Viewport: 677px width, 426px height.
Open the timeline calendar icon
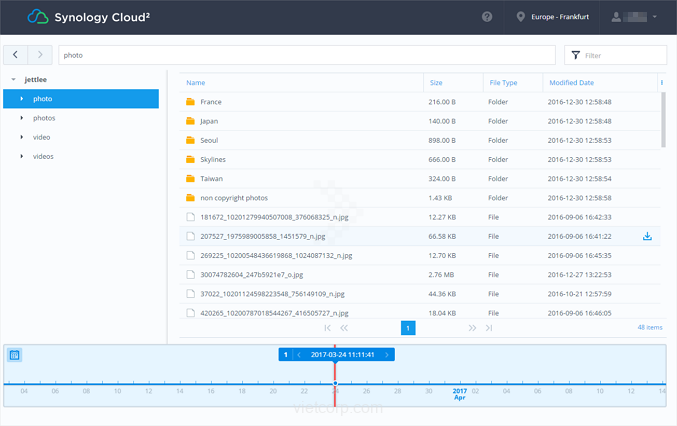15,355
